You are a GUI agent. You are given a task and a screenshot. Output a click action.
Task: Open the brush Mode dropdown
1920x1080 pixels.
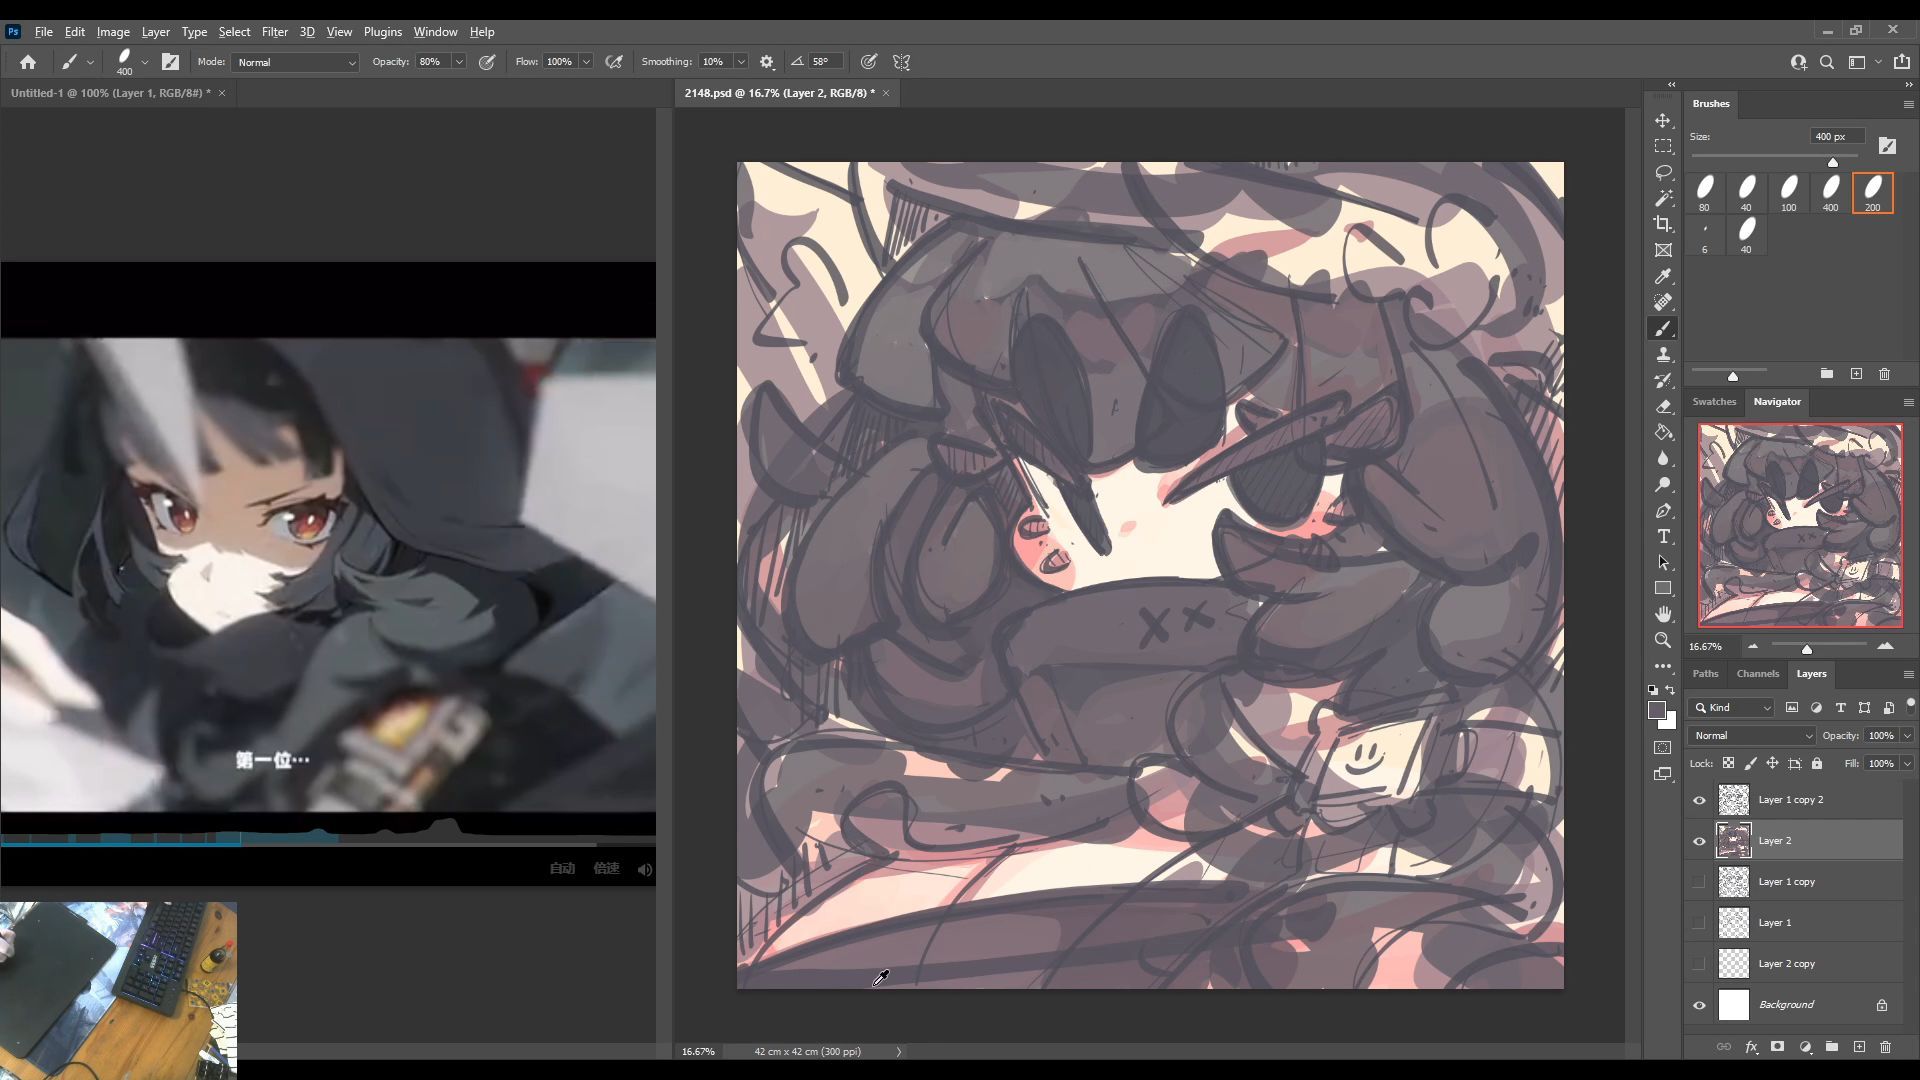295,62
